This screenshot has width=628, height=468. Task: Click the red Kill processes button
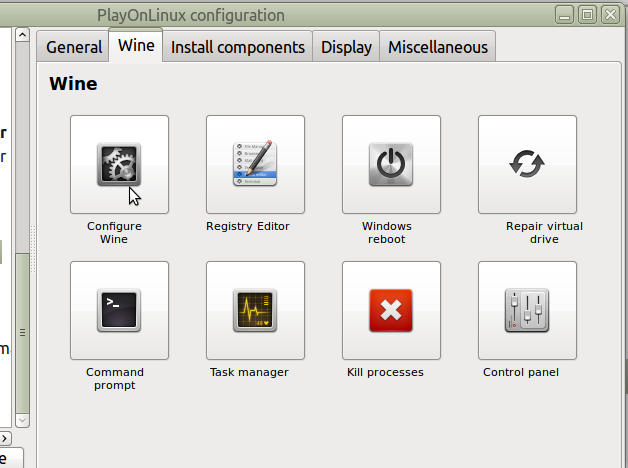click(x=391, y=310)
